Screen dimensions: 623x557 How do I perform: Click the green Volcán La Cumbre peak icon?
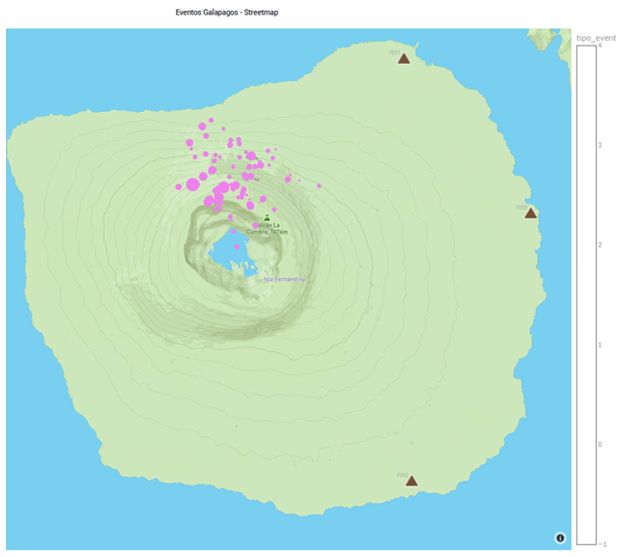pos(266,217)
